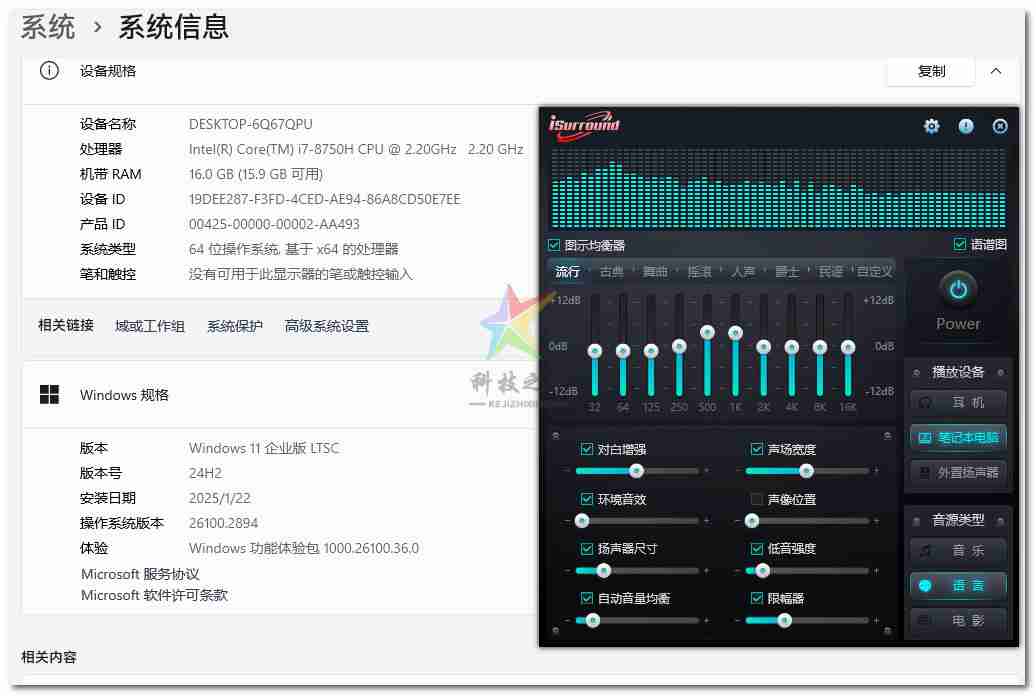
Task: Switch audio source type to 电影 (movie)
Action: coord(957,621)
